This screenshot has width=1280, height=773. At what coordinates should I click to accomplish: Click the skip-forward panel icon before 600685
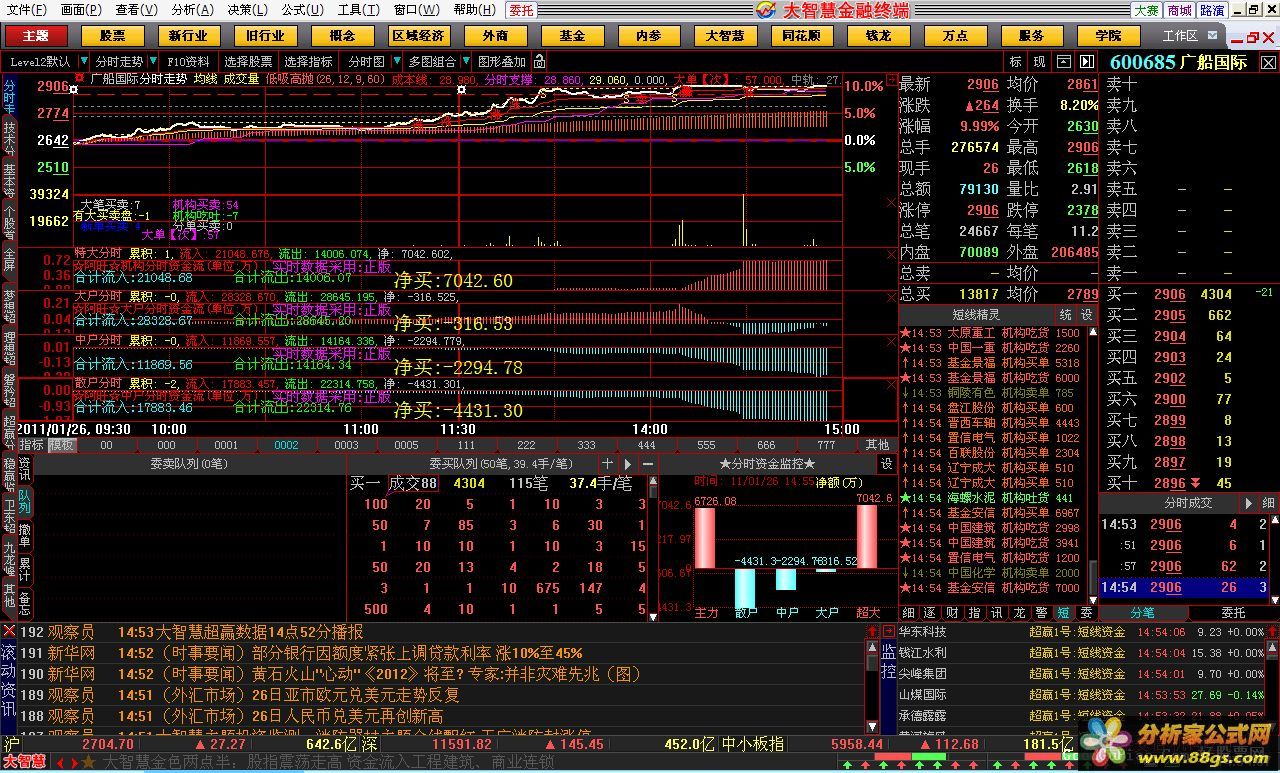1085,62
